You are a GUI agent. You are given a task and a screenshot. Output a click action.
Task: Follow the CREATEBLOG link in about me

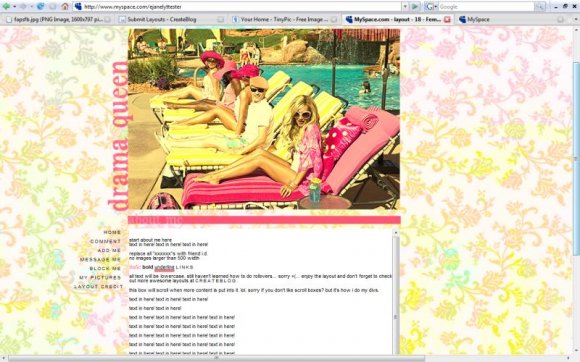pos(216,281)
